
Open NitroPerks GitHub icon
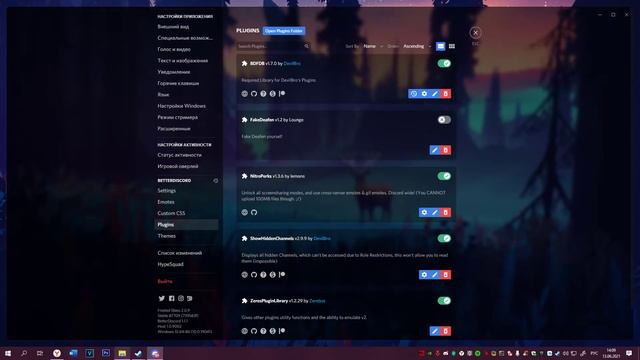point(254,212)
